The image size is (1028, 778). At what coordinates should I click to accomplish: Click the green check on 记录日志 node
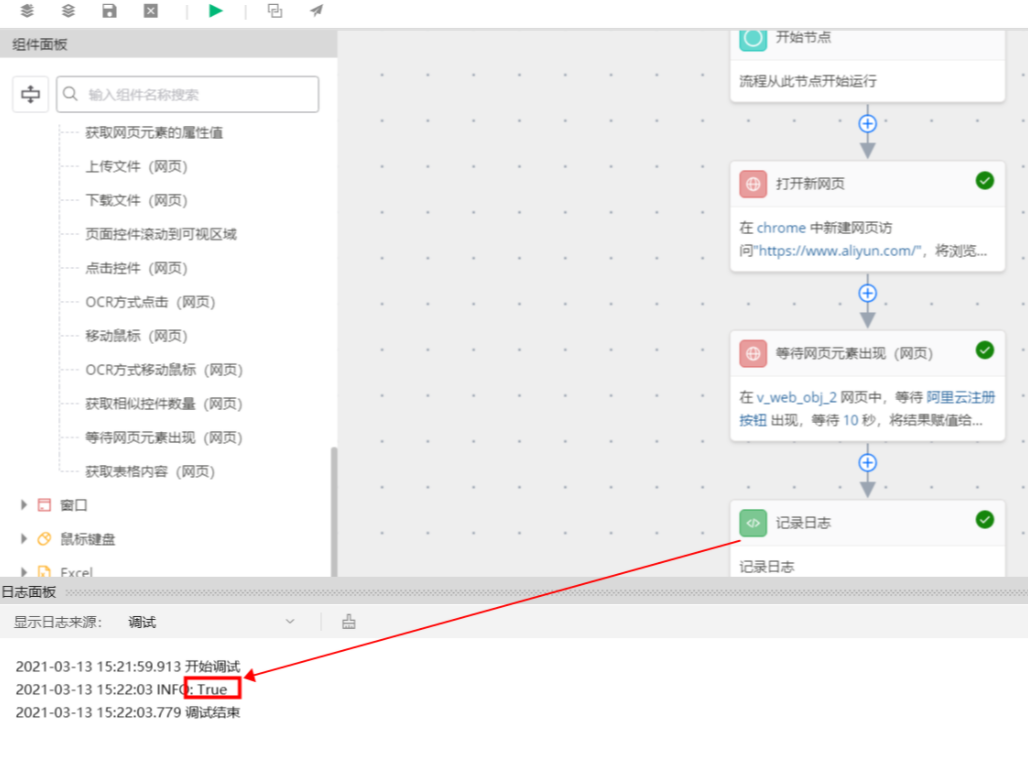click(x=984, y=520)
